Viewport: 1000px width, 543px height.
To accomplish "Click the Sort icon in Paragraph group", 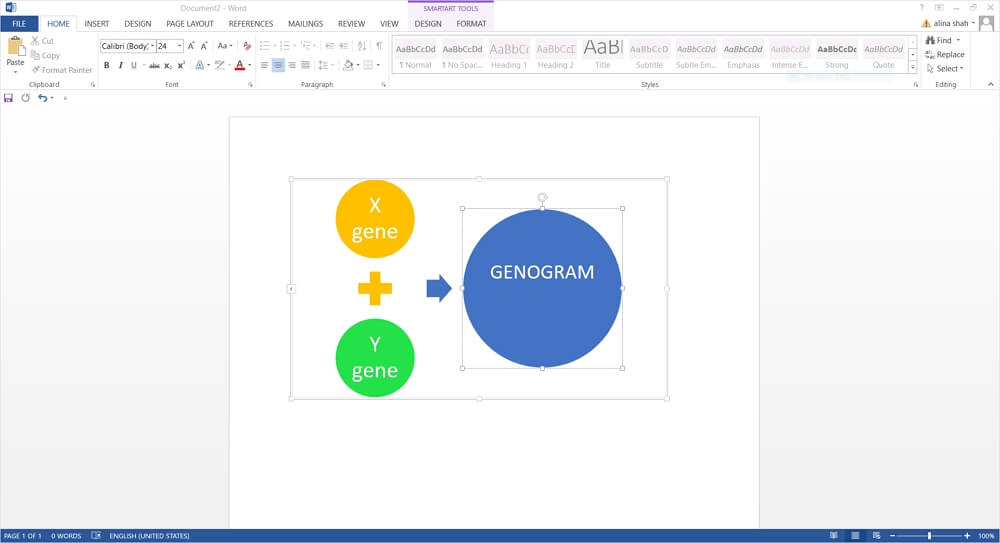I will pyautogui.click(x=362, y=46).
